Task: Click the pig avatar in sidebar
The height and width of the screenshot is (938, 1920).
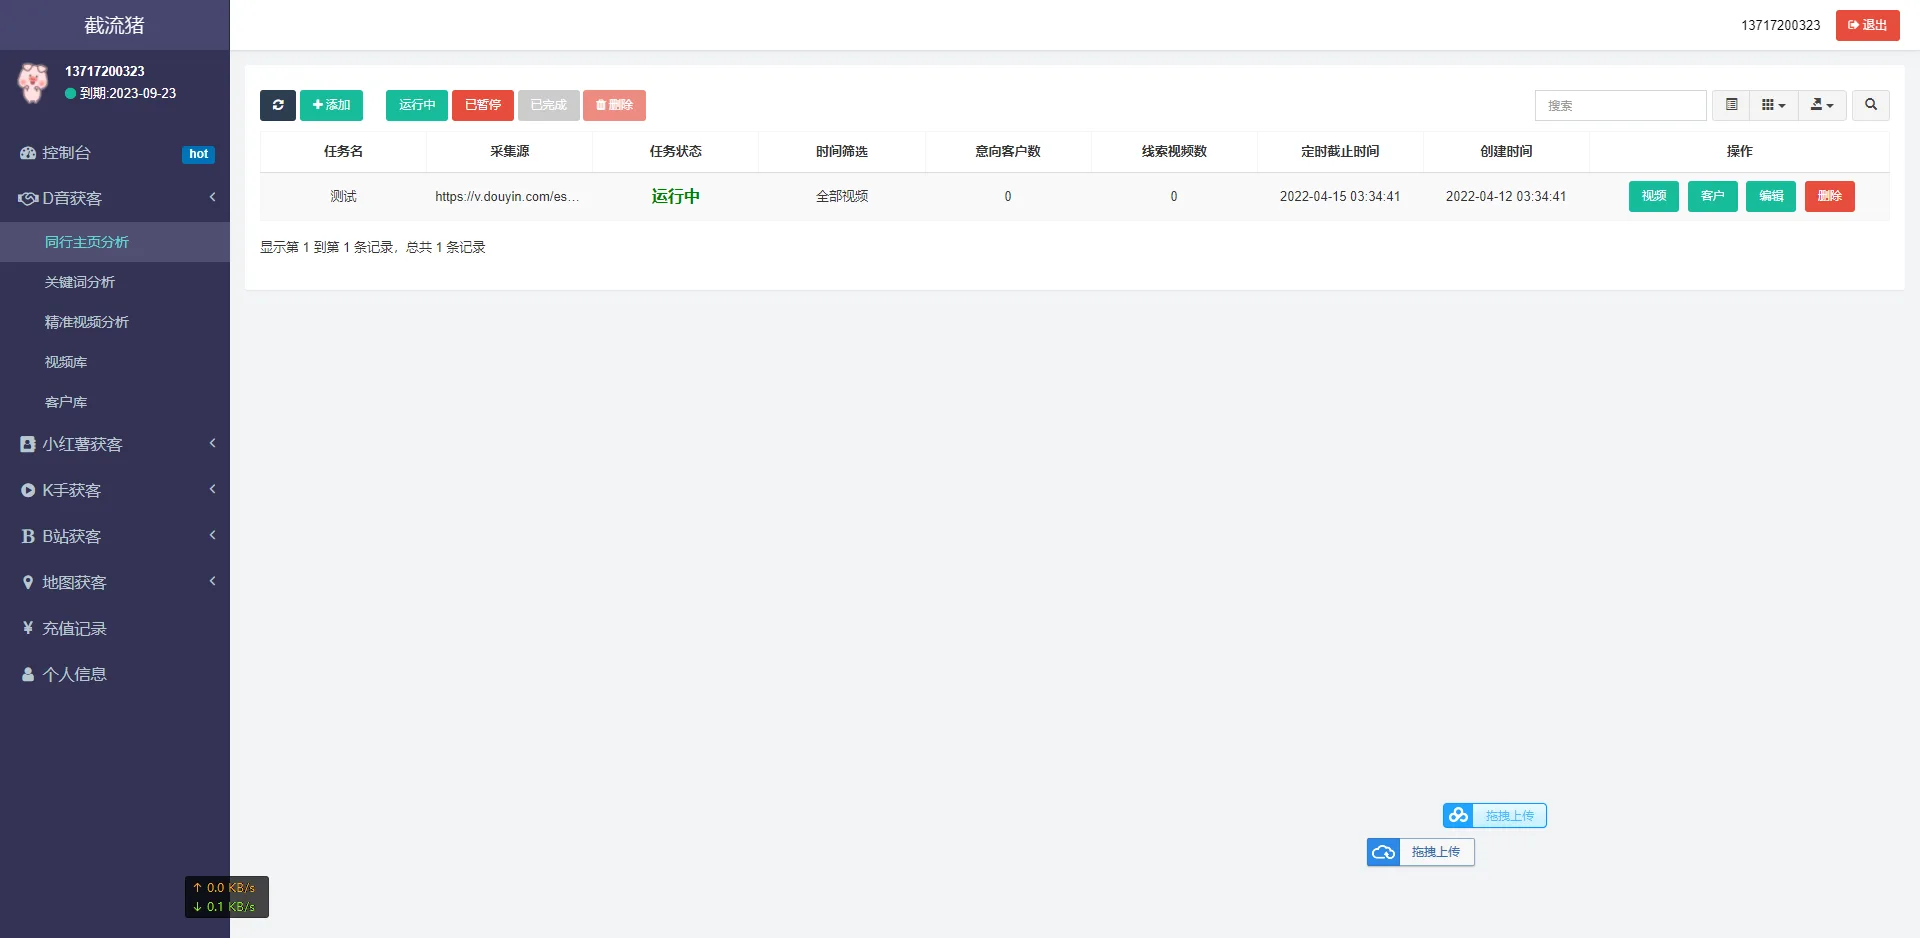Action: pyautogui.click(x=33, y=83)
